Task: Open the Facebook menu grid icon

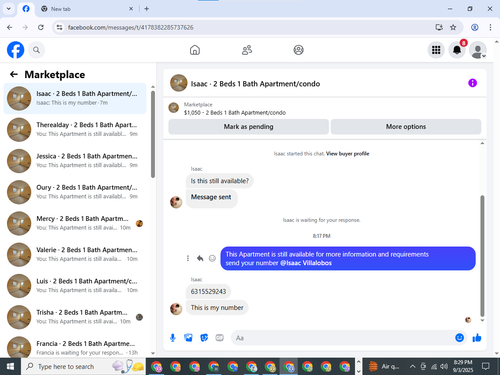Action: coord(436,50)
